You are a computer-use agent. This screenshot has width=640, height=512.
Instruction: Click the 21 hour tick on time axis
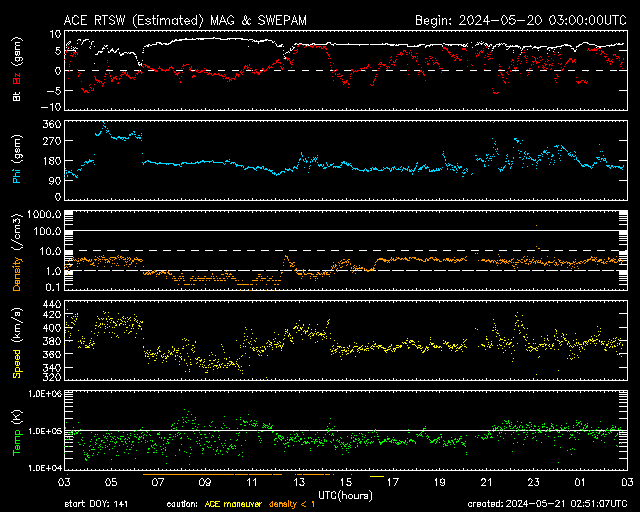[x=486, y=481]
